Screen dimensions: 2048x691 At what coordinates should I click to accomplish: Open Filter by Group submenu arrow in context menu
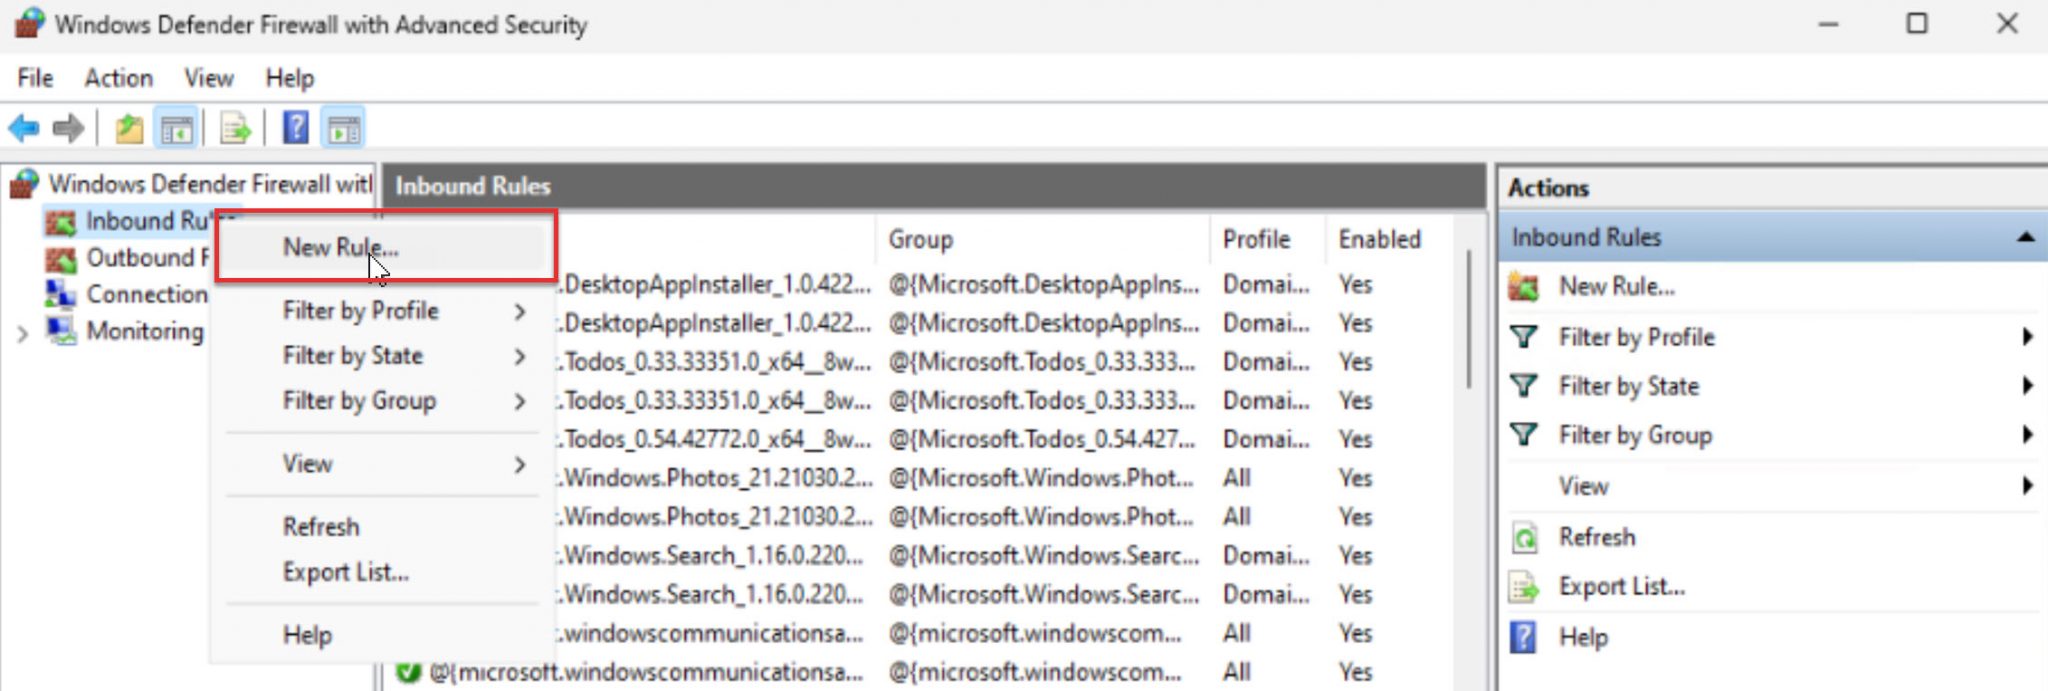[520, 402]
